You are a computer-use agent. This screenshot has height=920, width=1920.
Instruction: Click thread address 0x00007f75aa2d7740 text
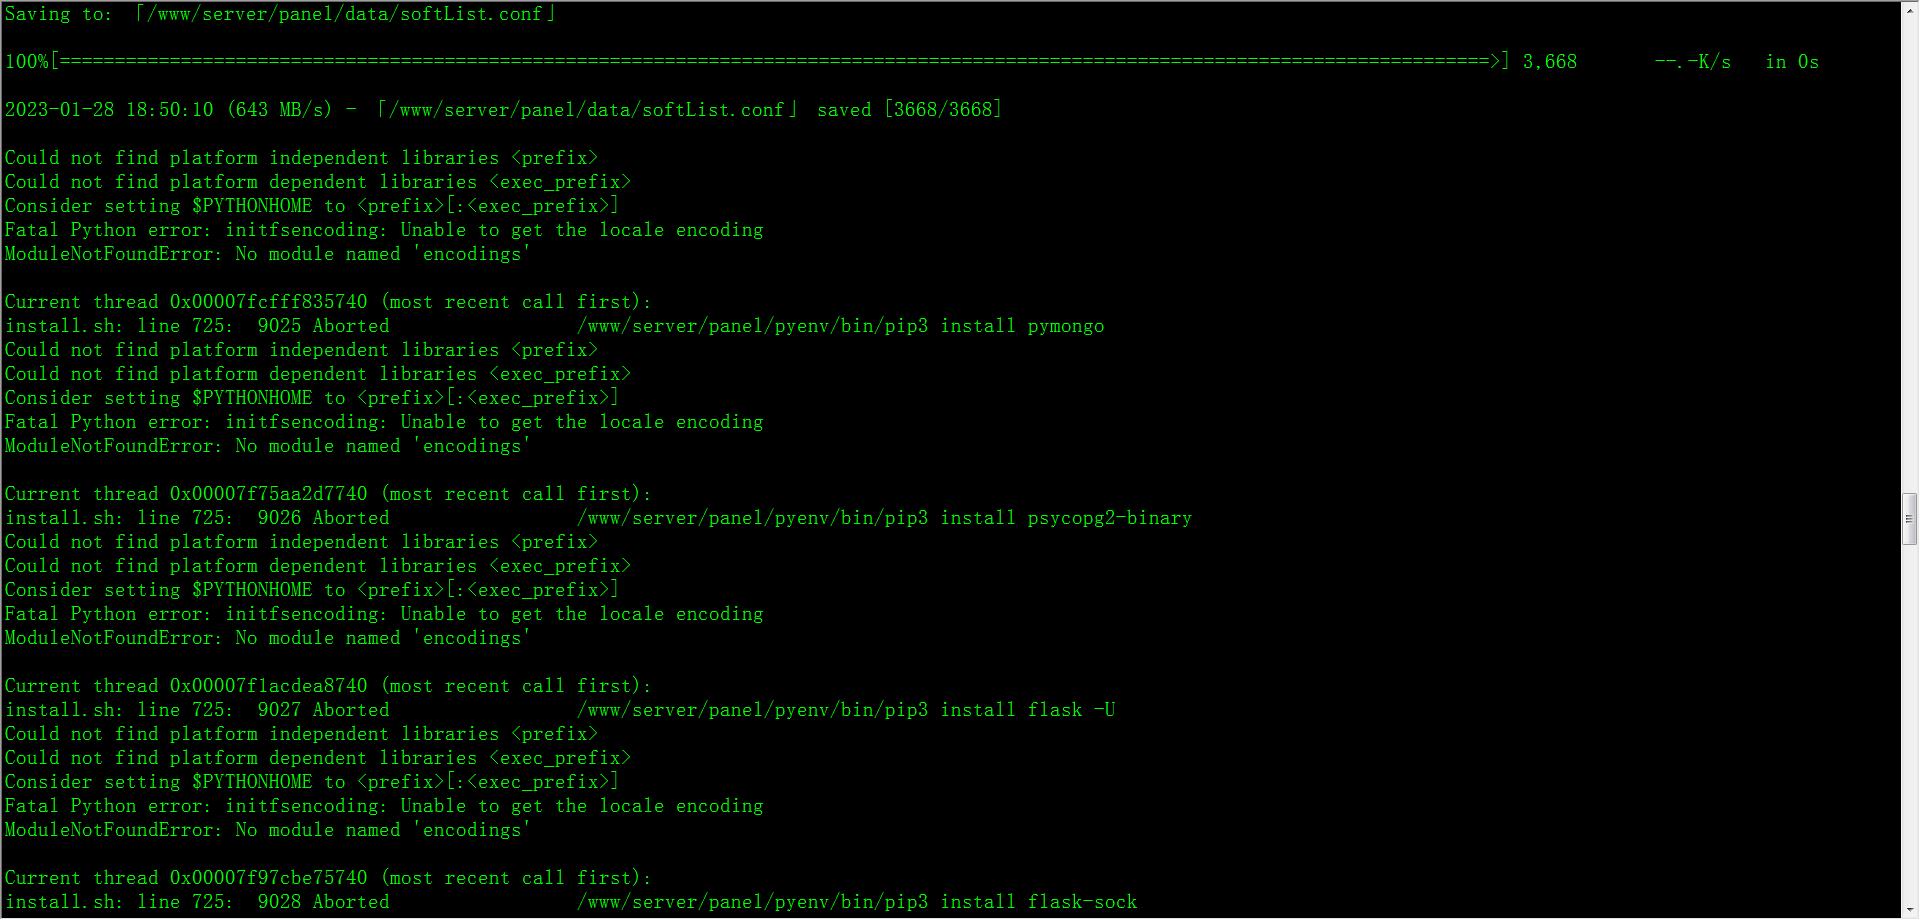pyautogui.click(x=268, y=494)
